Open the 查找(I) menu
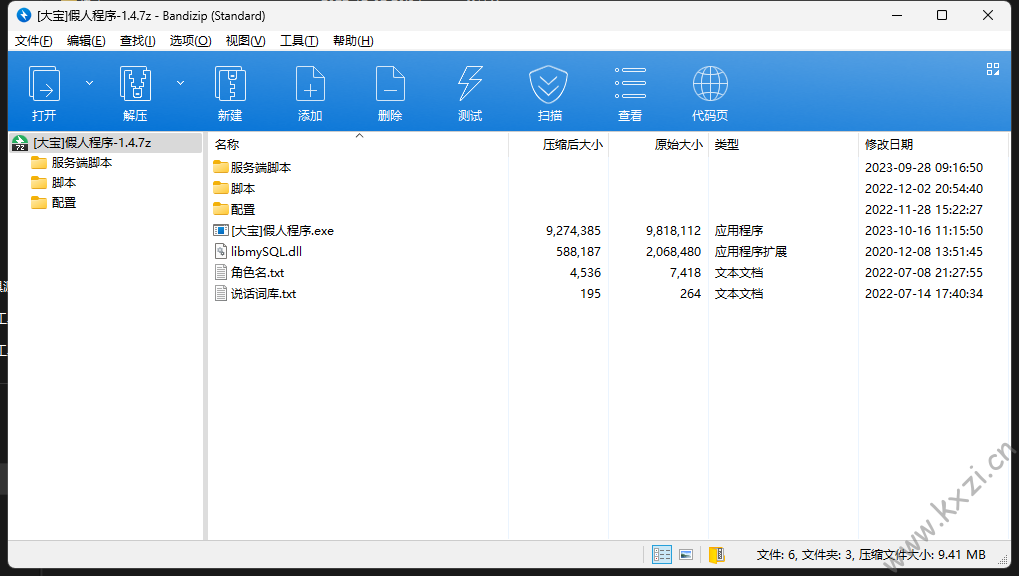Screen dimensions: 1019x576 137,41
